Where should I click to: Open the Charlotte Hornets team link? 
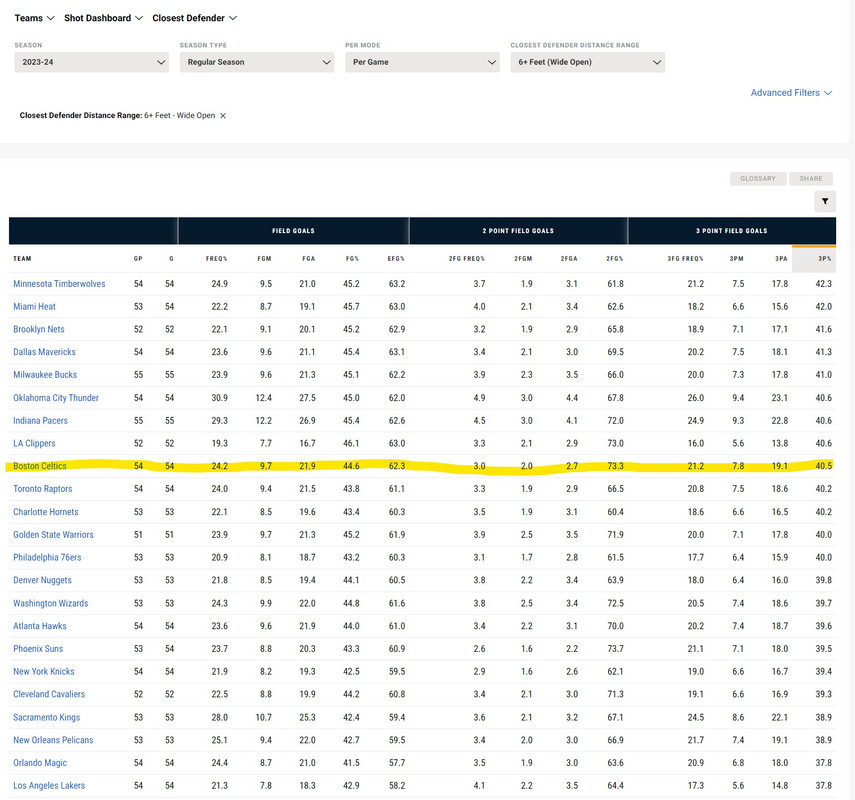coord(46,512)
